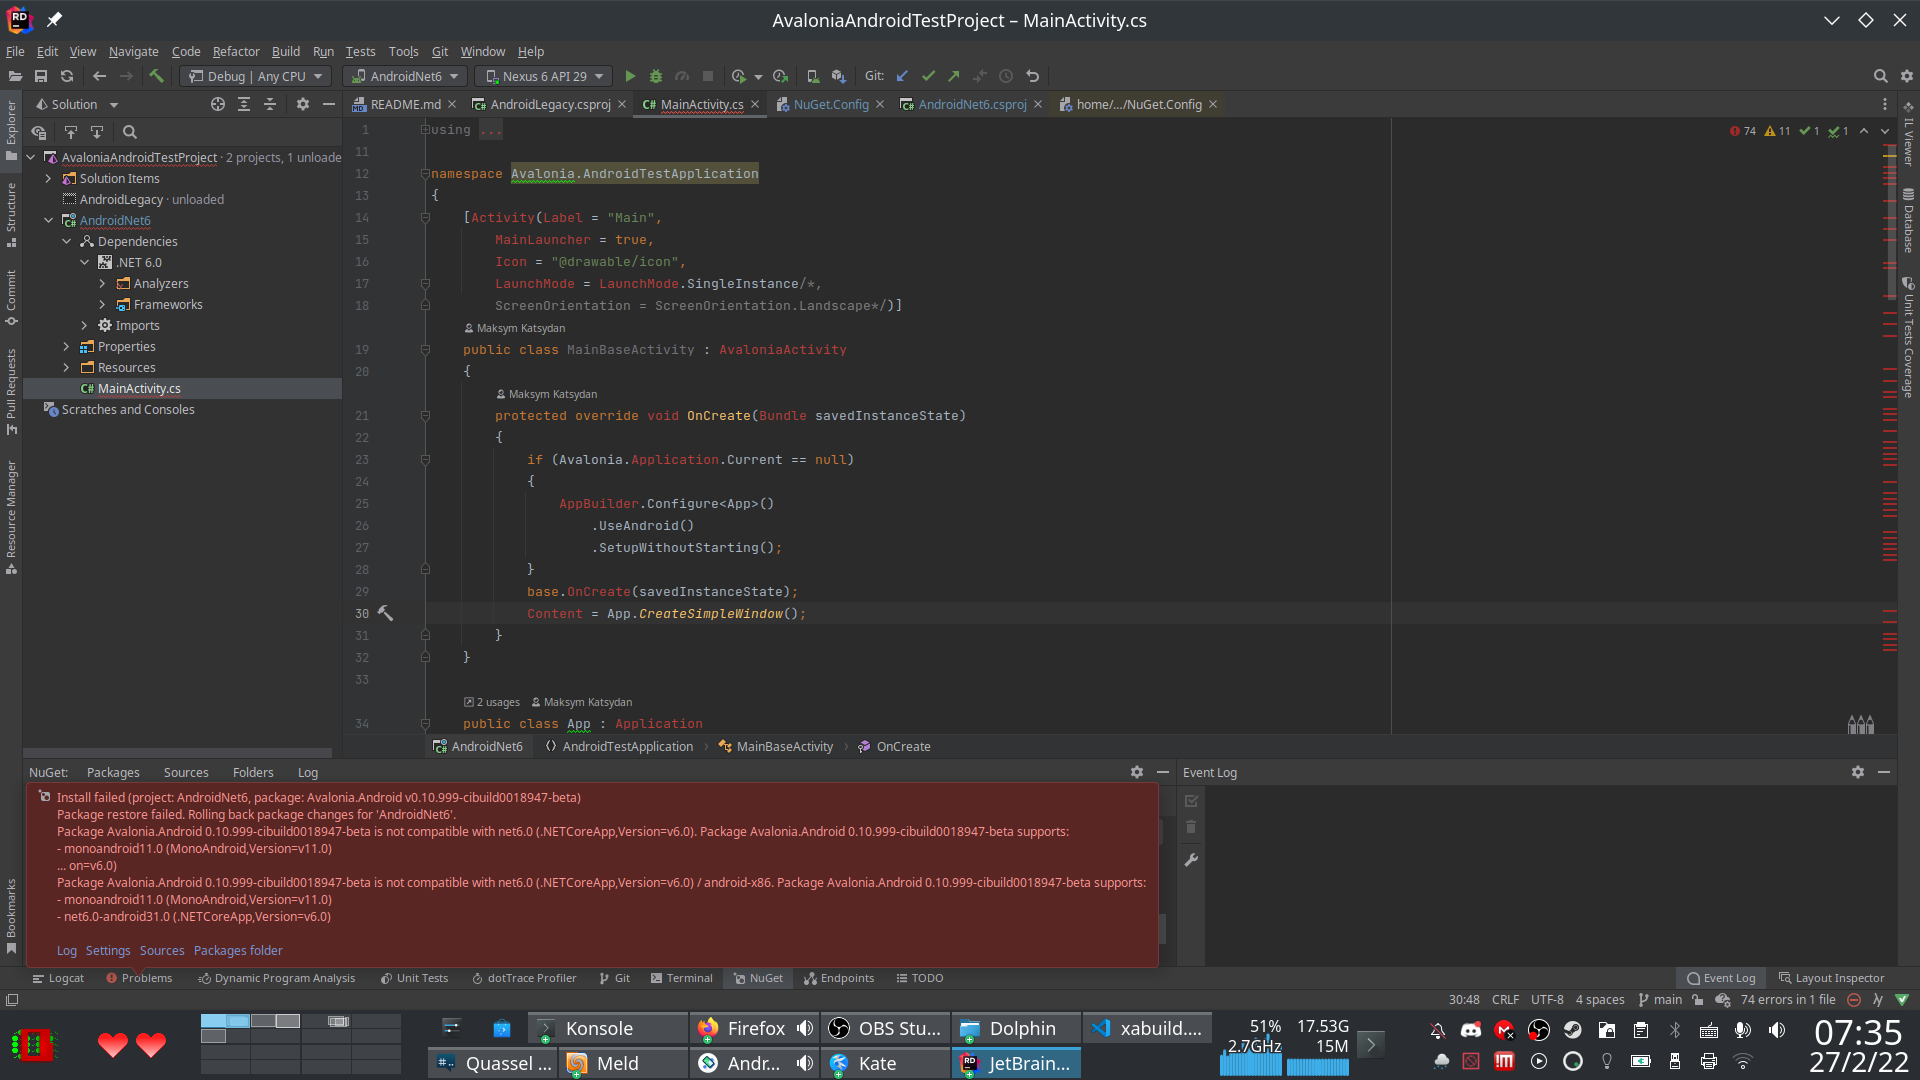This screenshot has width=1920, height=1080.
Task: Open Search Everywhere magnifier in toolbar
Action: click(1880, 76)
